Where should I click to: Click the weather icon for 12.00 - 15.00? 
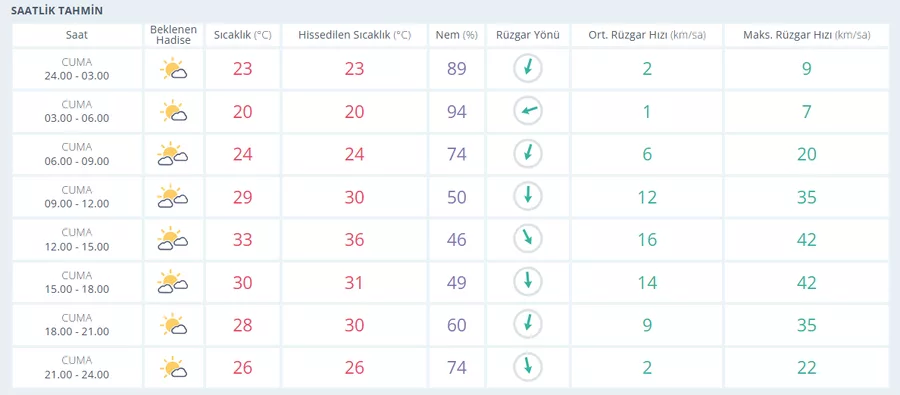pos(173,239)
